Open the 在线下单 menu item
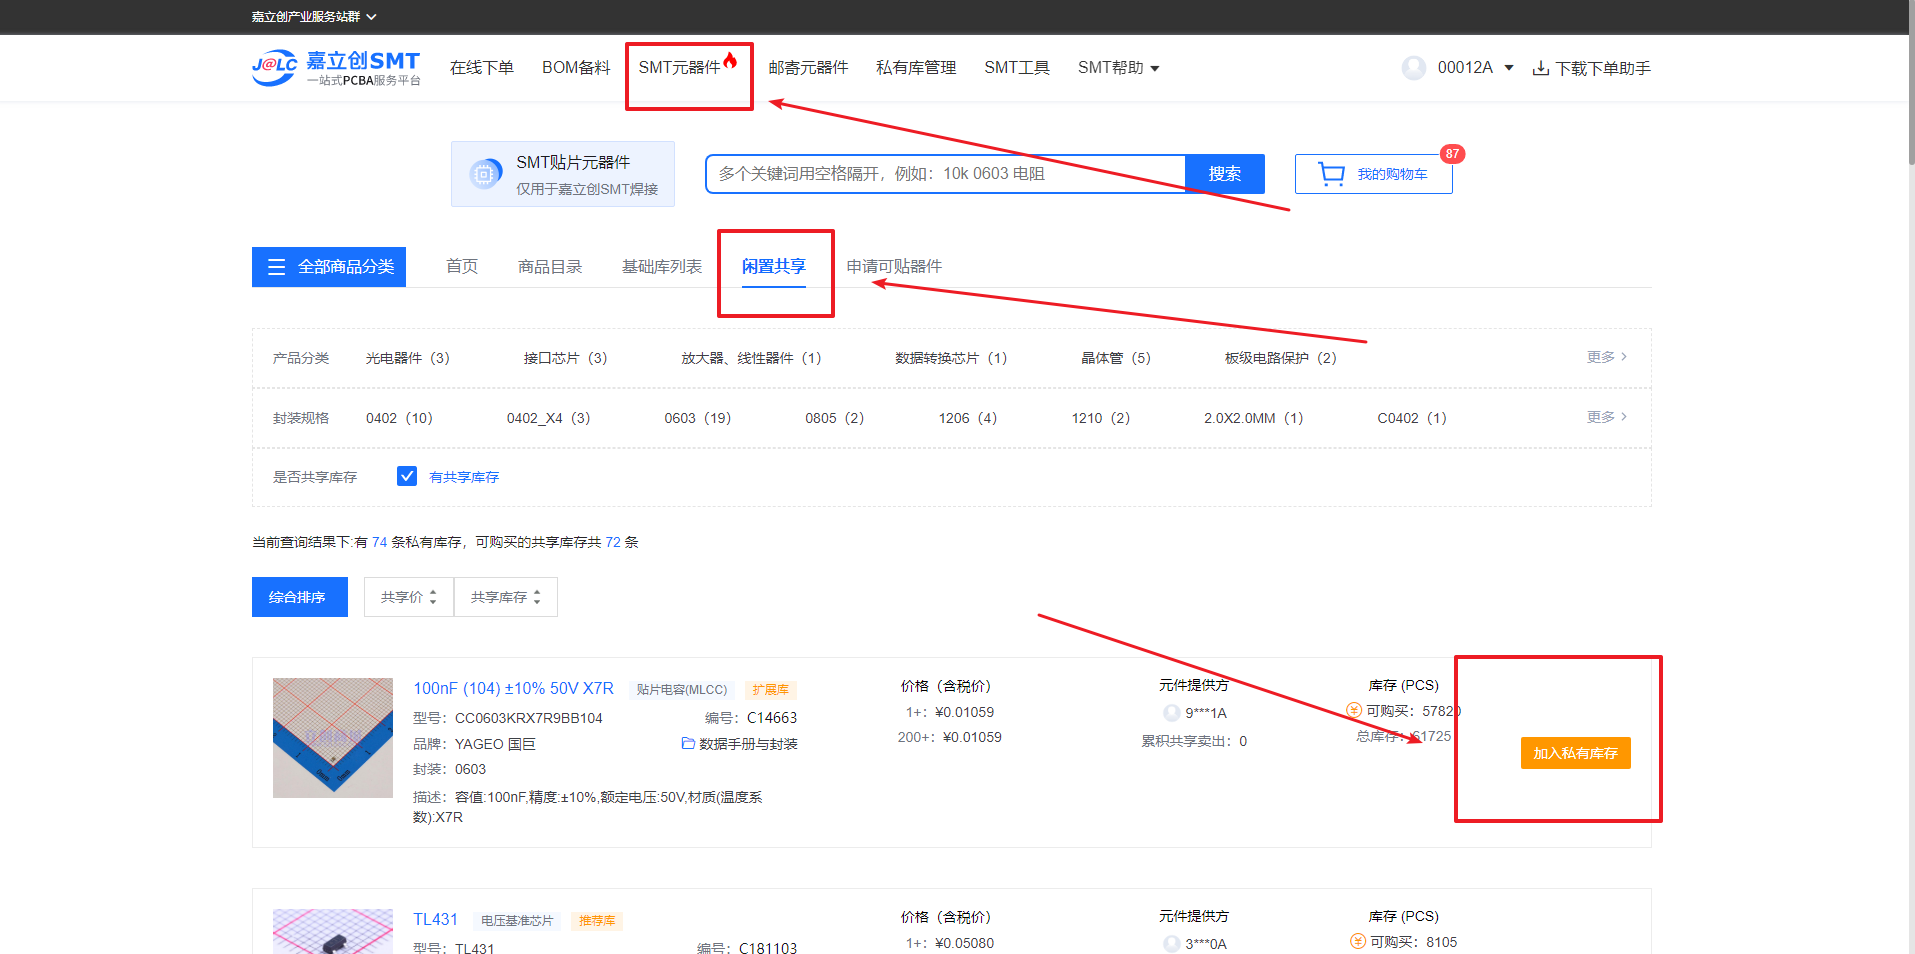This screenshot has width=1915, height=954. (482, 68)
